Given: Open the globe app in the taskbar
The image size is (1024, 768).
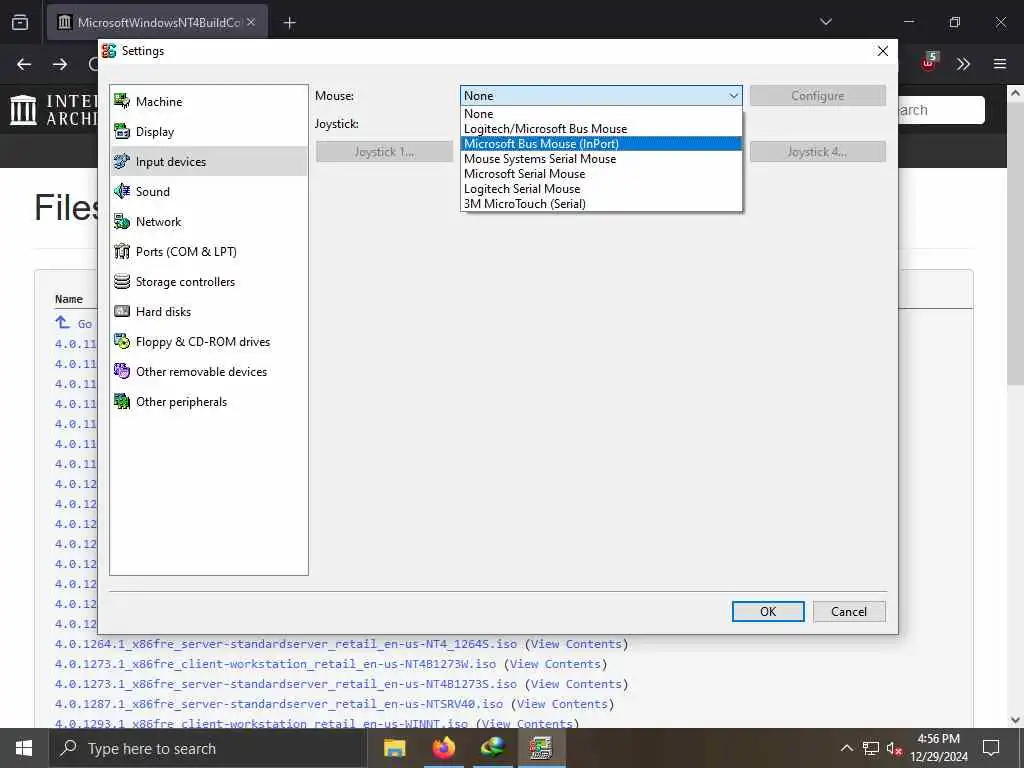Looking at the screenshot, I should pos(493,748).
